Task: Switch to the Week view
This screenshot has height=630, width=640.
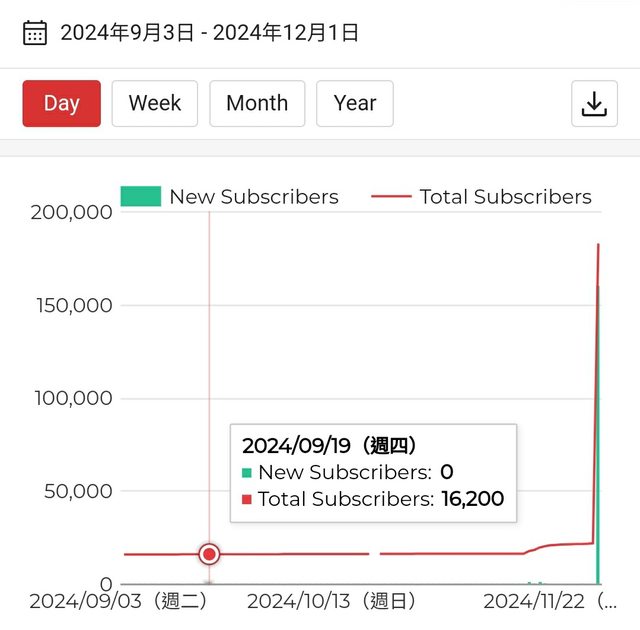Action: pyautogui.click(x=155, y=103)
